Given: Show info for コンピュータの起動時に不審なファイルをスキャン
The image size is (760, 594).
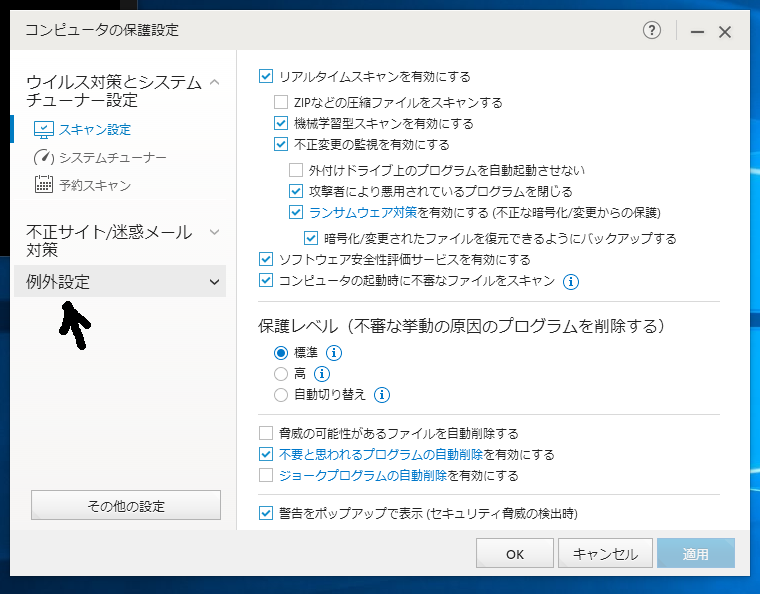Looking at the screenshot, I should click(570, 281).
